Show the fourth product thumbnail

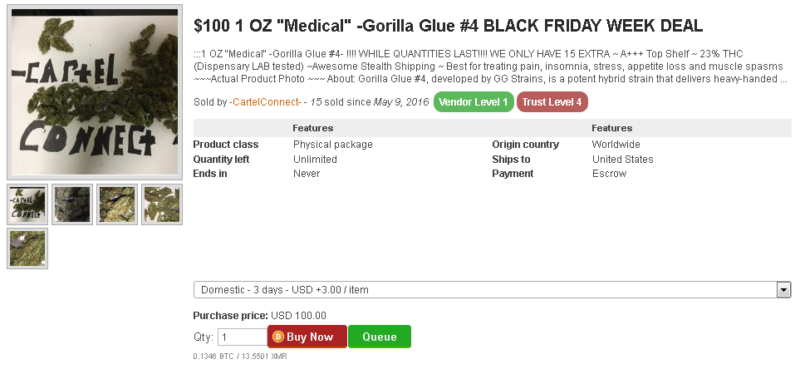tap(162, 204)
